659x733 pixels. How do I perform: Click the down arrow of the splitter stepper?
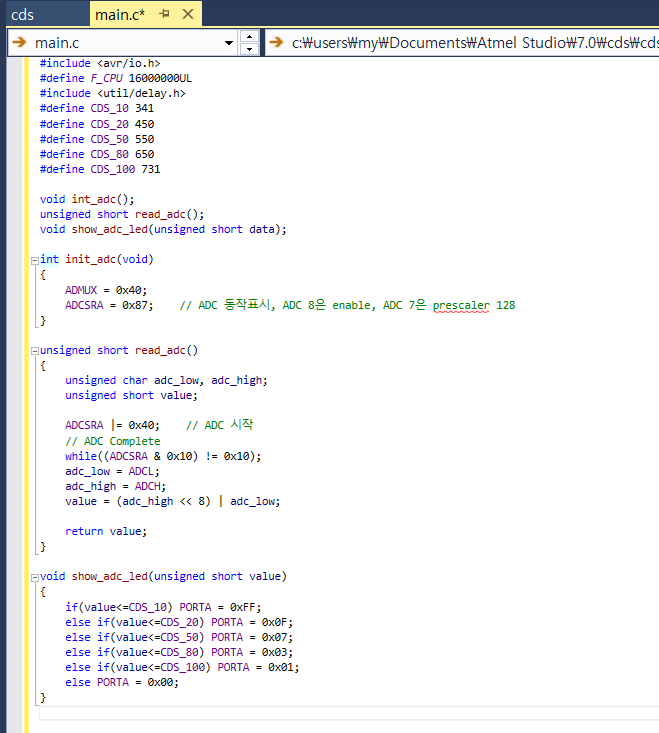[250, 49]
